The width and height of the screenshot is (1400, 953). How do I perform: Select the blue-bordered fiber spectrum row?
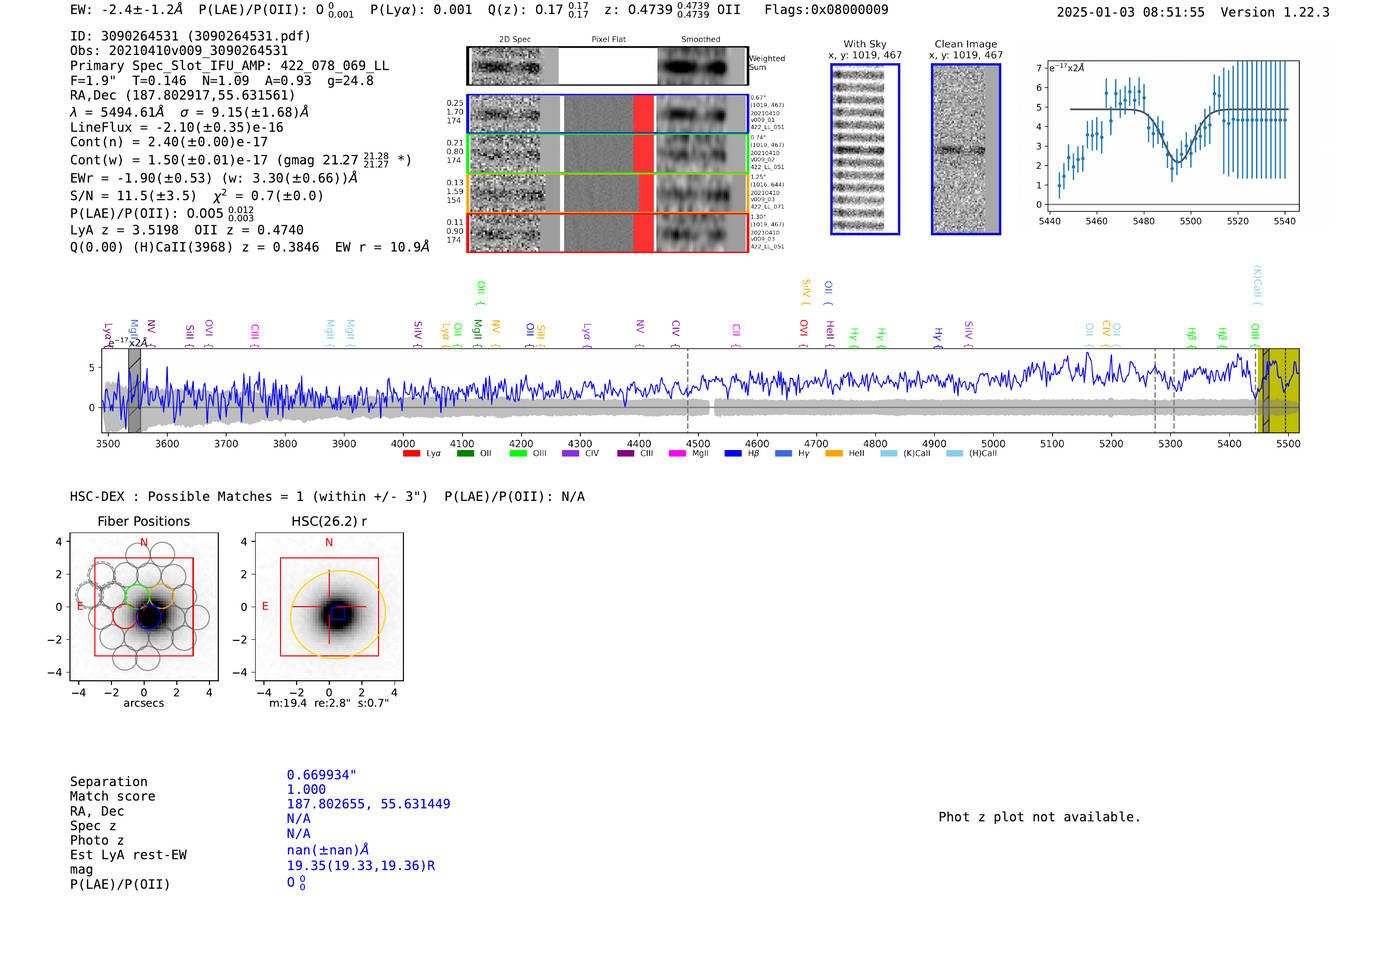pos(608,114)
